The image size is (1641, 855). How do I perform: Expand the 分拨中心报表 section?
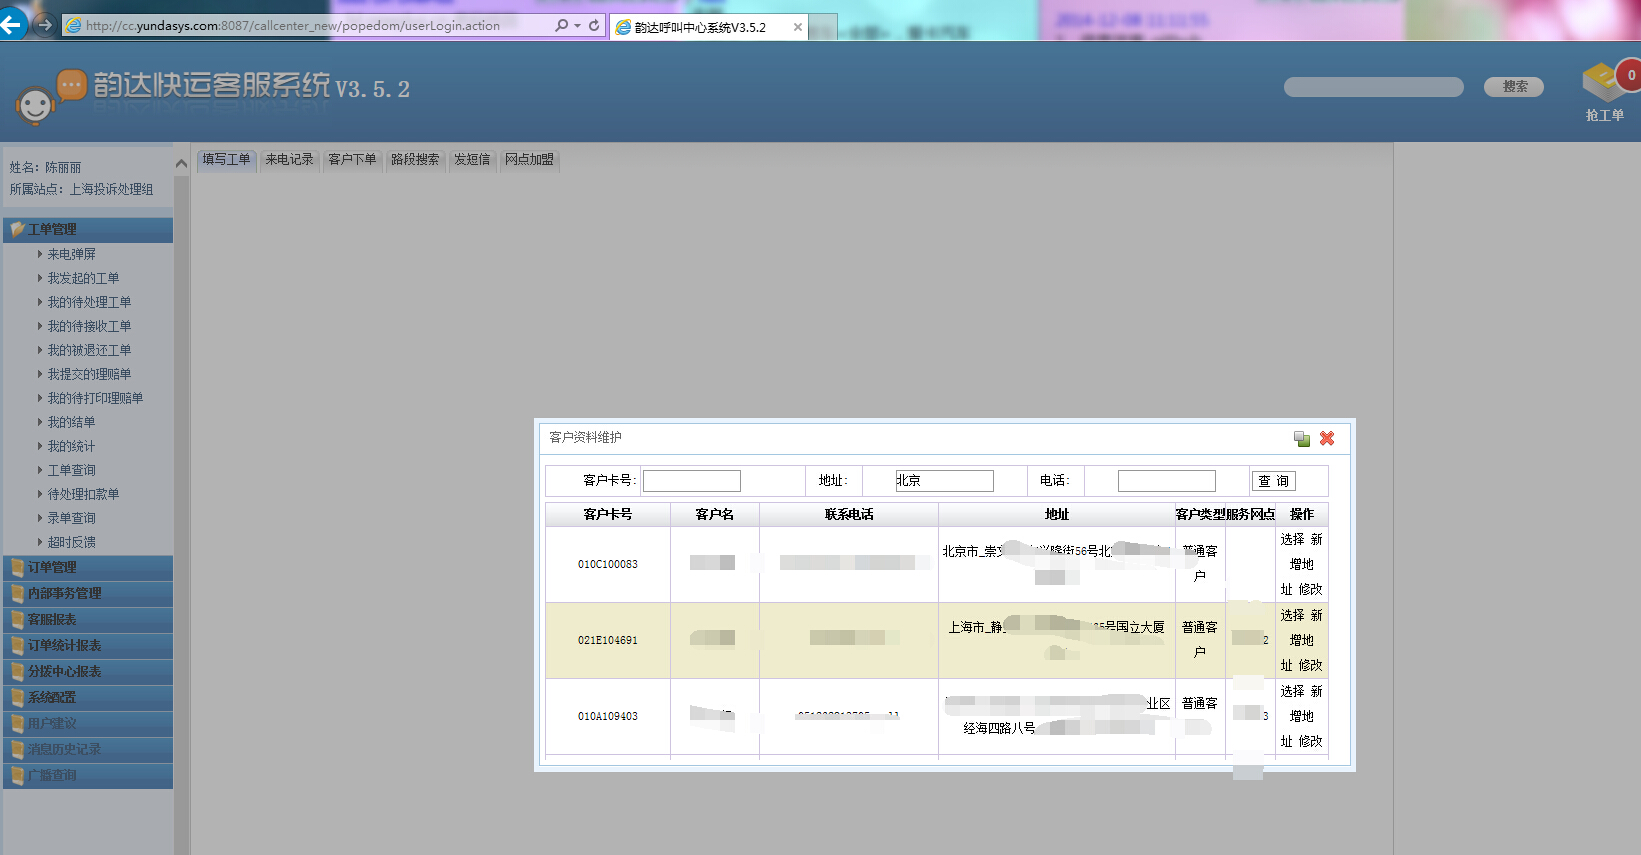(88, 672)
